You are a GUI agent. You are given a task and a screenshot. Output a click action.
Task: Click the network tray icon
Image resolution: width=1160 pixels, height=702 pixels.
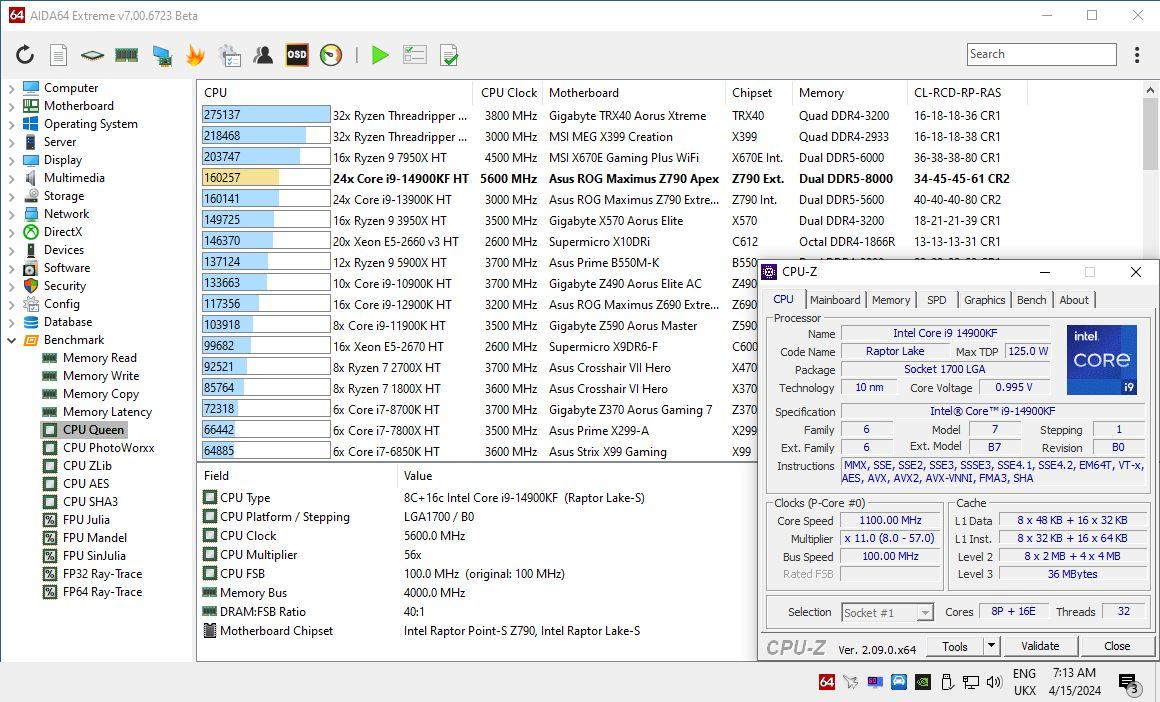tap(970, 682)
